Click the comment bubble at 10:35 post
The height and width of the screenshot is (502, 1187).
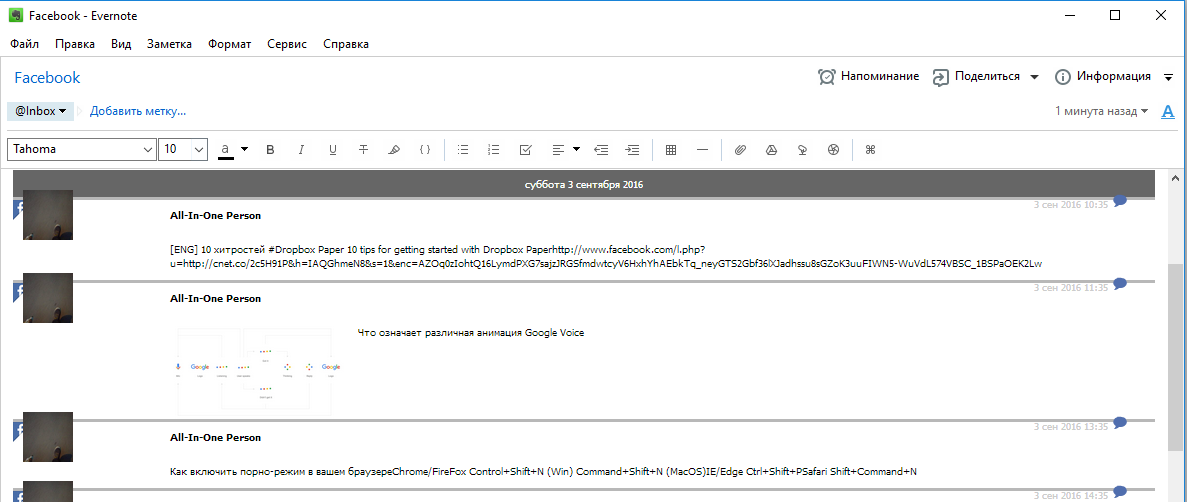[x=1120, y=201]
